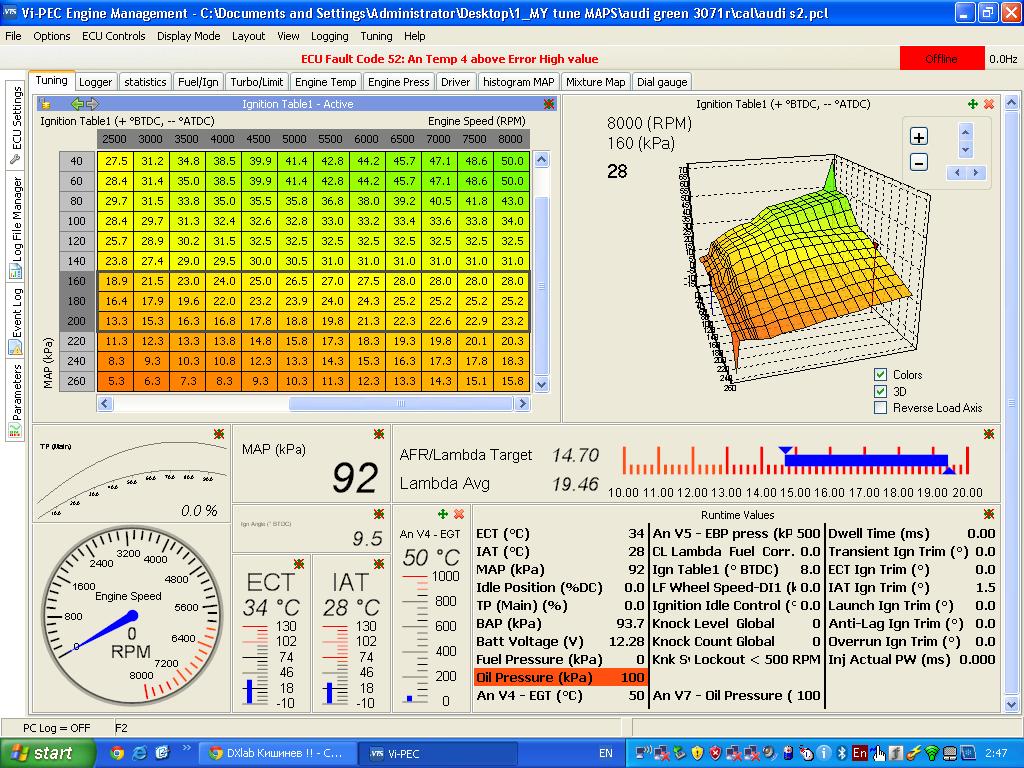Click the zoom in plus button on 3D graph

point(919,137)
